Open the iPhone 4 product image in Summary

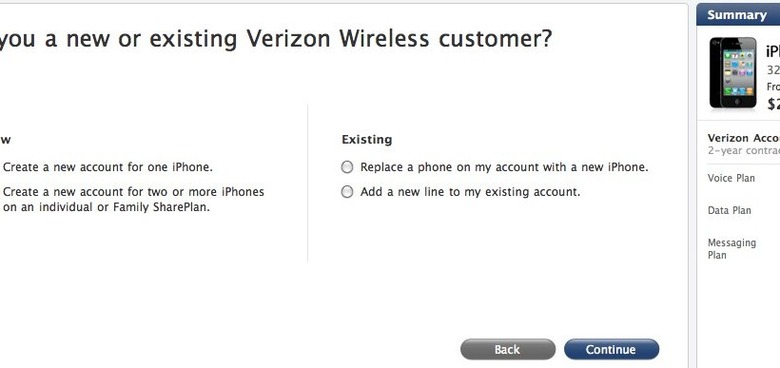(733, 73)
